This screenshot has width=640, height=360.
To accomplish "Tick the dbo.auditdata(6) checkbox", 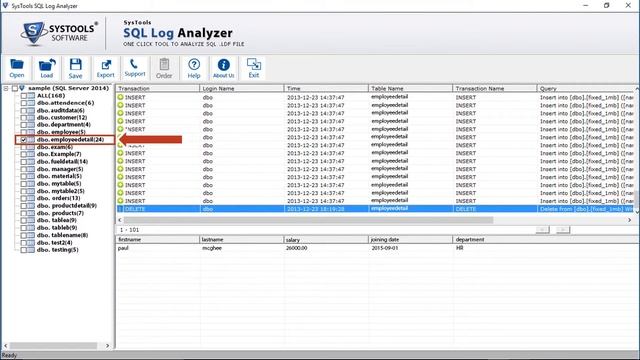I will pos(24,110).
